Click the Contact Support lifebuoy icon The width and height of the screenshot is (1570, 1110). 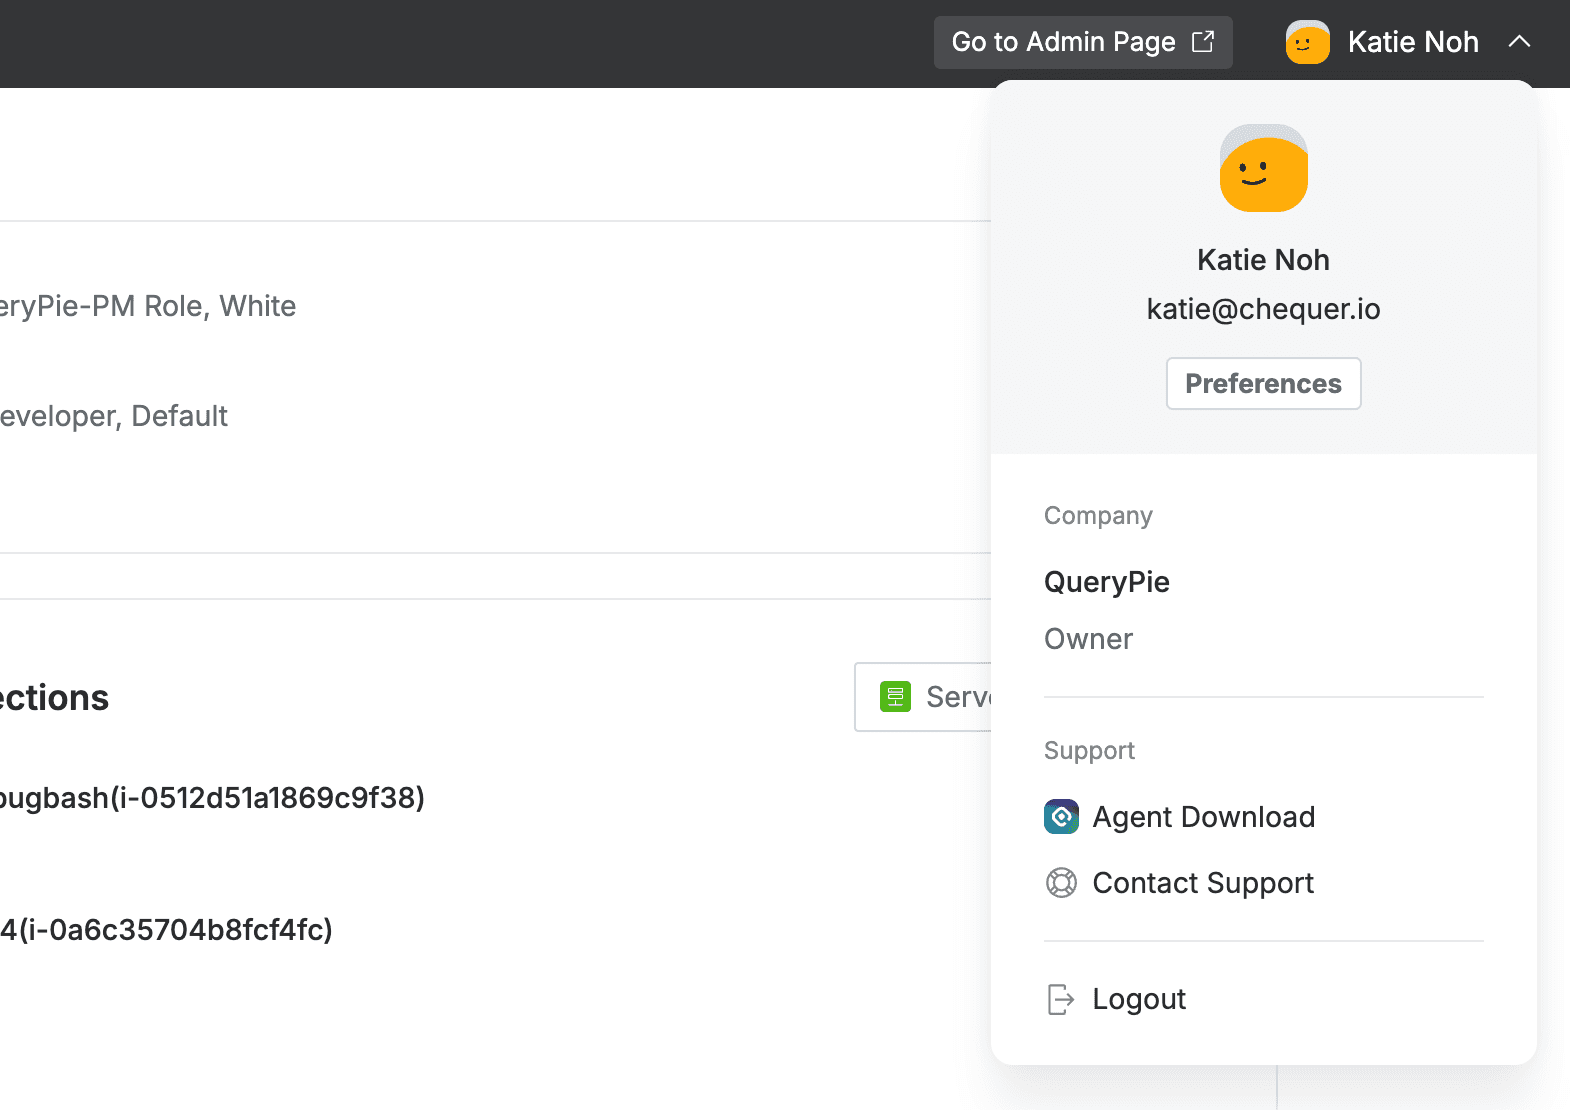pos(1061,883)
